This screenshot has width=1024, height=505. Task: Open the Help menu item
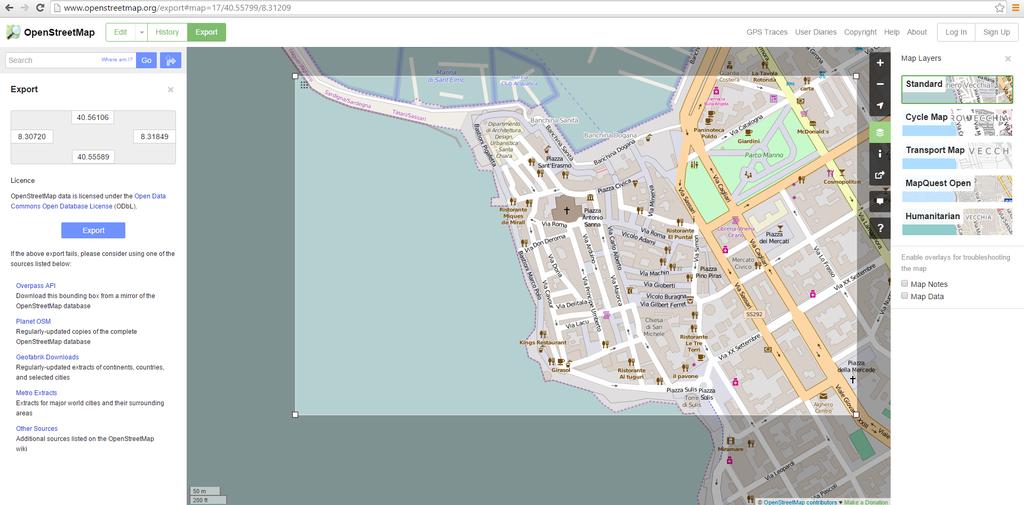(891, 32)
